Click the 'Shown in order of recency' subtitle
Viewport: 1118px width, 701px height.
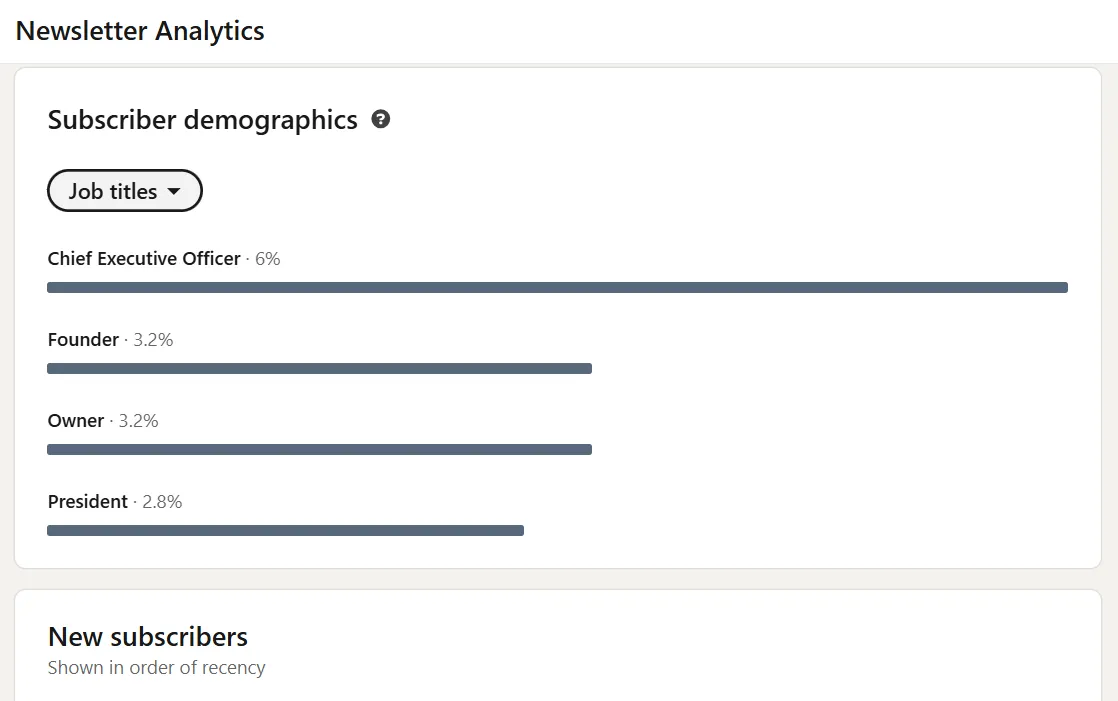tap(156, 668)
